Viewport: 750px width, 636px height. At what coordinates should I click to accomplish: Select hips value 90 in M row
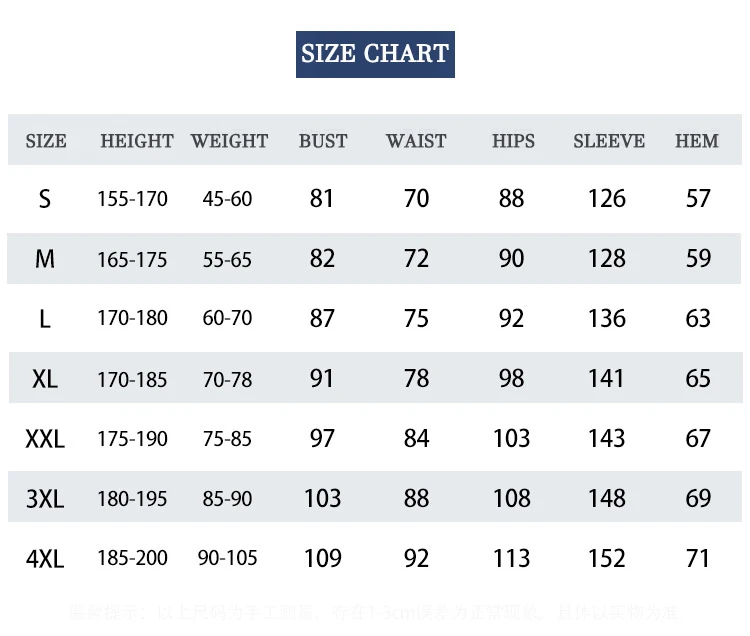[511, 258]
